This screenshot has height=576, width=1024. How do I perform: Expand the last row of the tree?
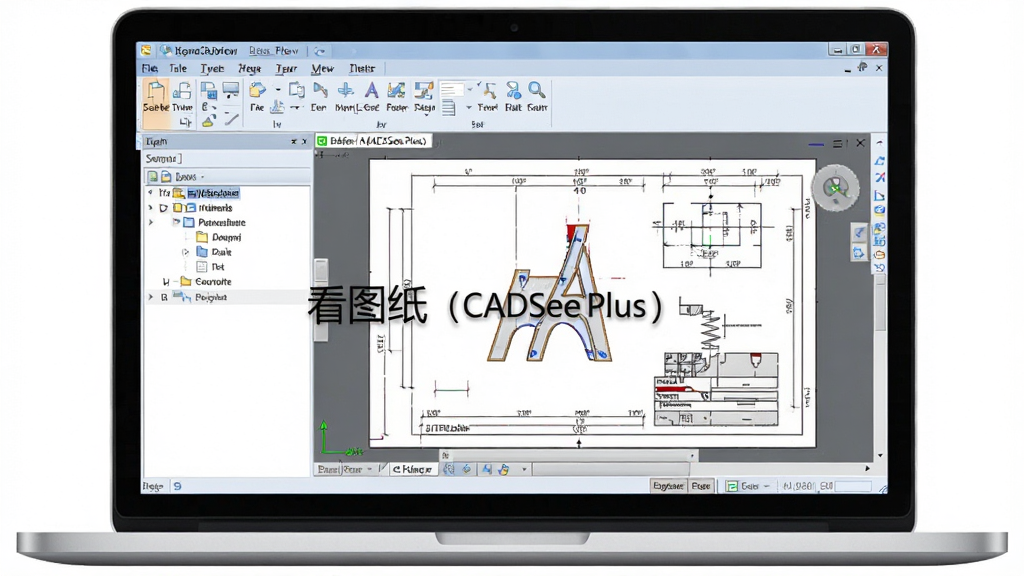[150, 297]
